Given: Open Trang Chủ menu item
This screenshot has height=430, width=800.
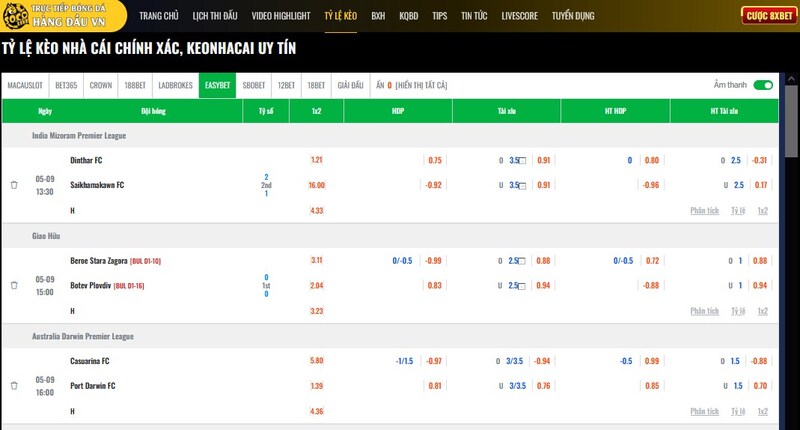Looking at the screenshot, I should [x=159, y=16].
